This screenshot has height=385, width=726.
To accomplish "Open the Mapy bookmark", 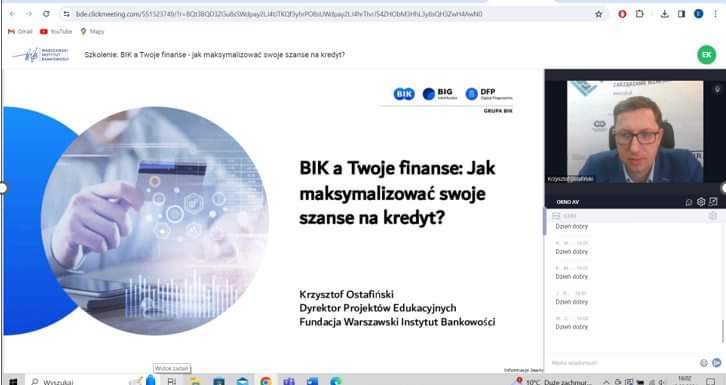I will tap(92, 31).
